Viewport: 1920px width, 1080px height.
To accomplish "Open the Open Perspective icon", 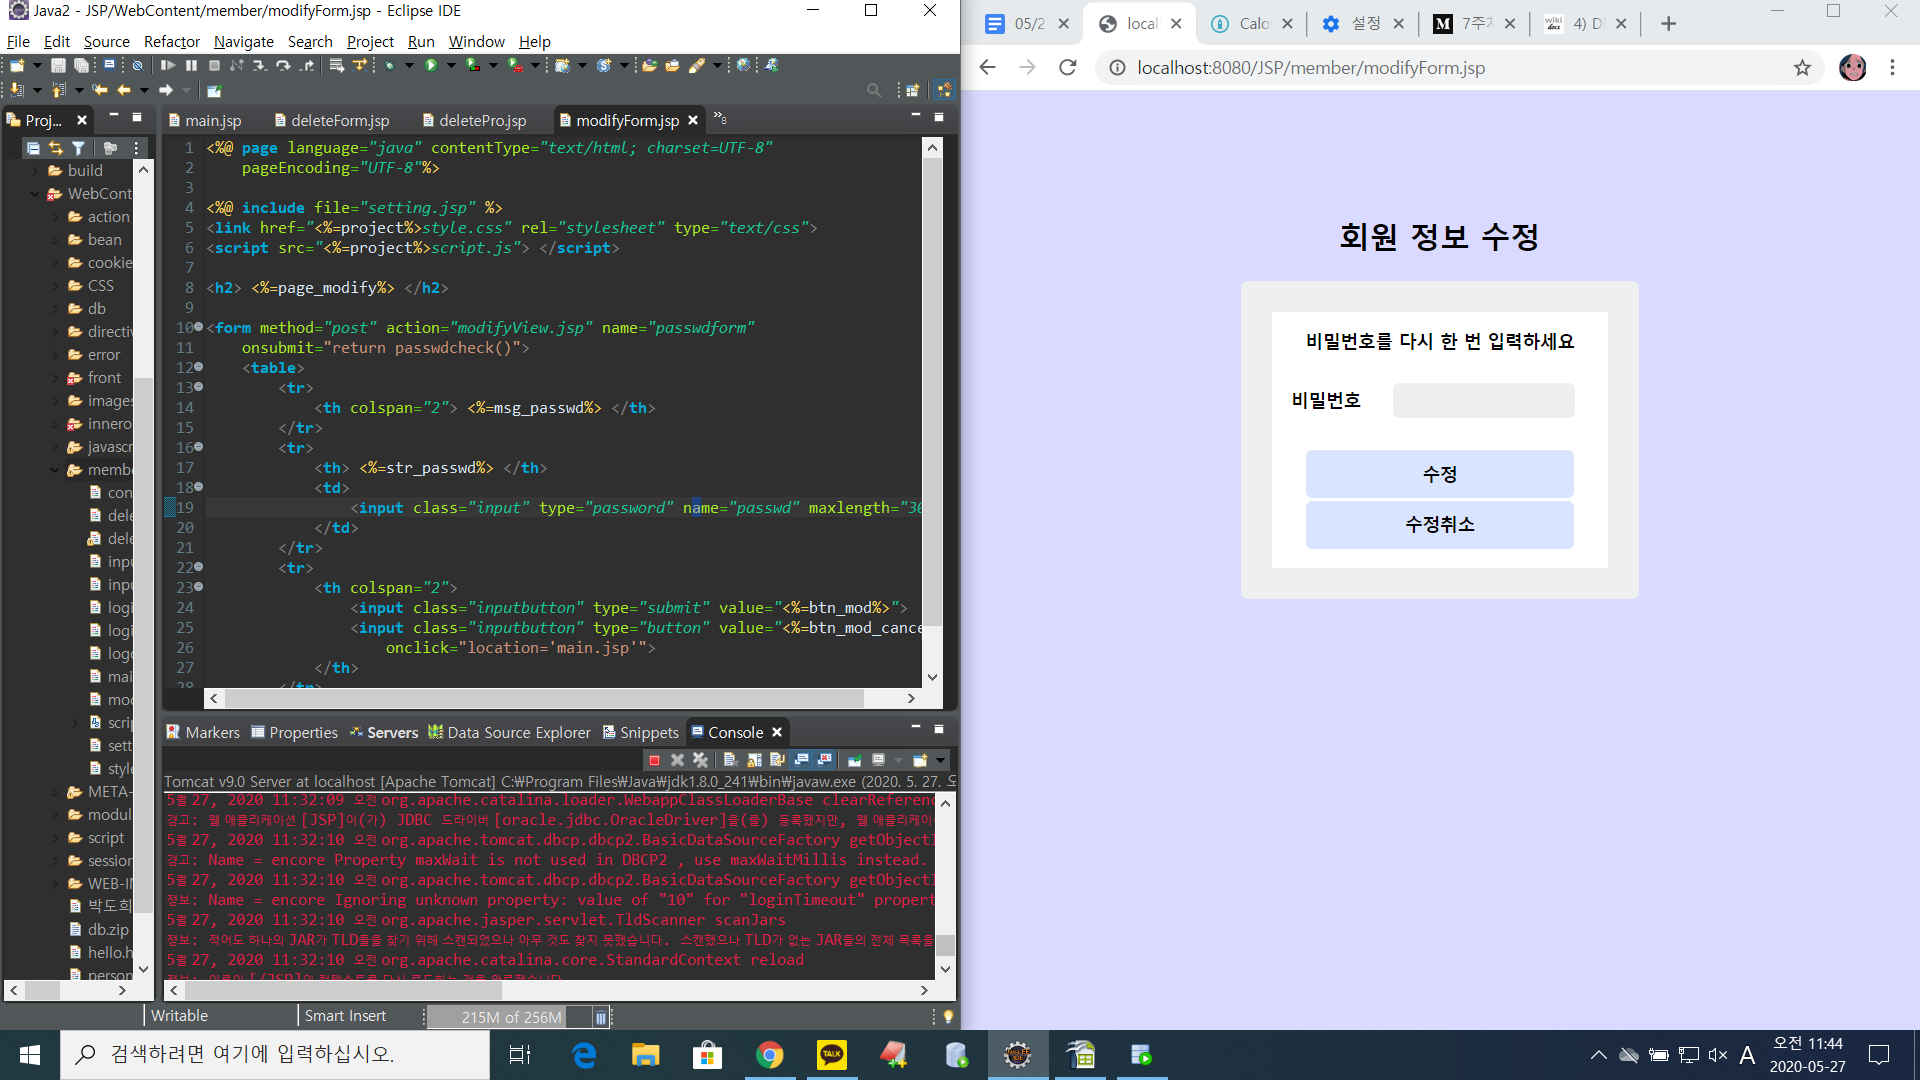I will (912, 90).
